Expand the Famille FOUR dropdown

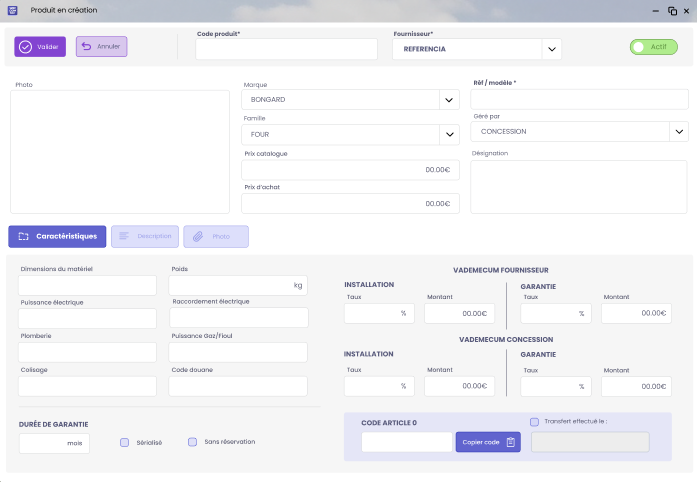click(x=448, y=134)
